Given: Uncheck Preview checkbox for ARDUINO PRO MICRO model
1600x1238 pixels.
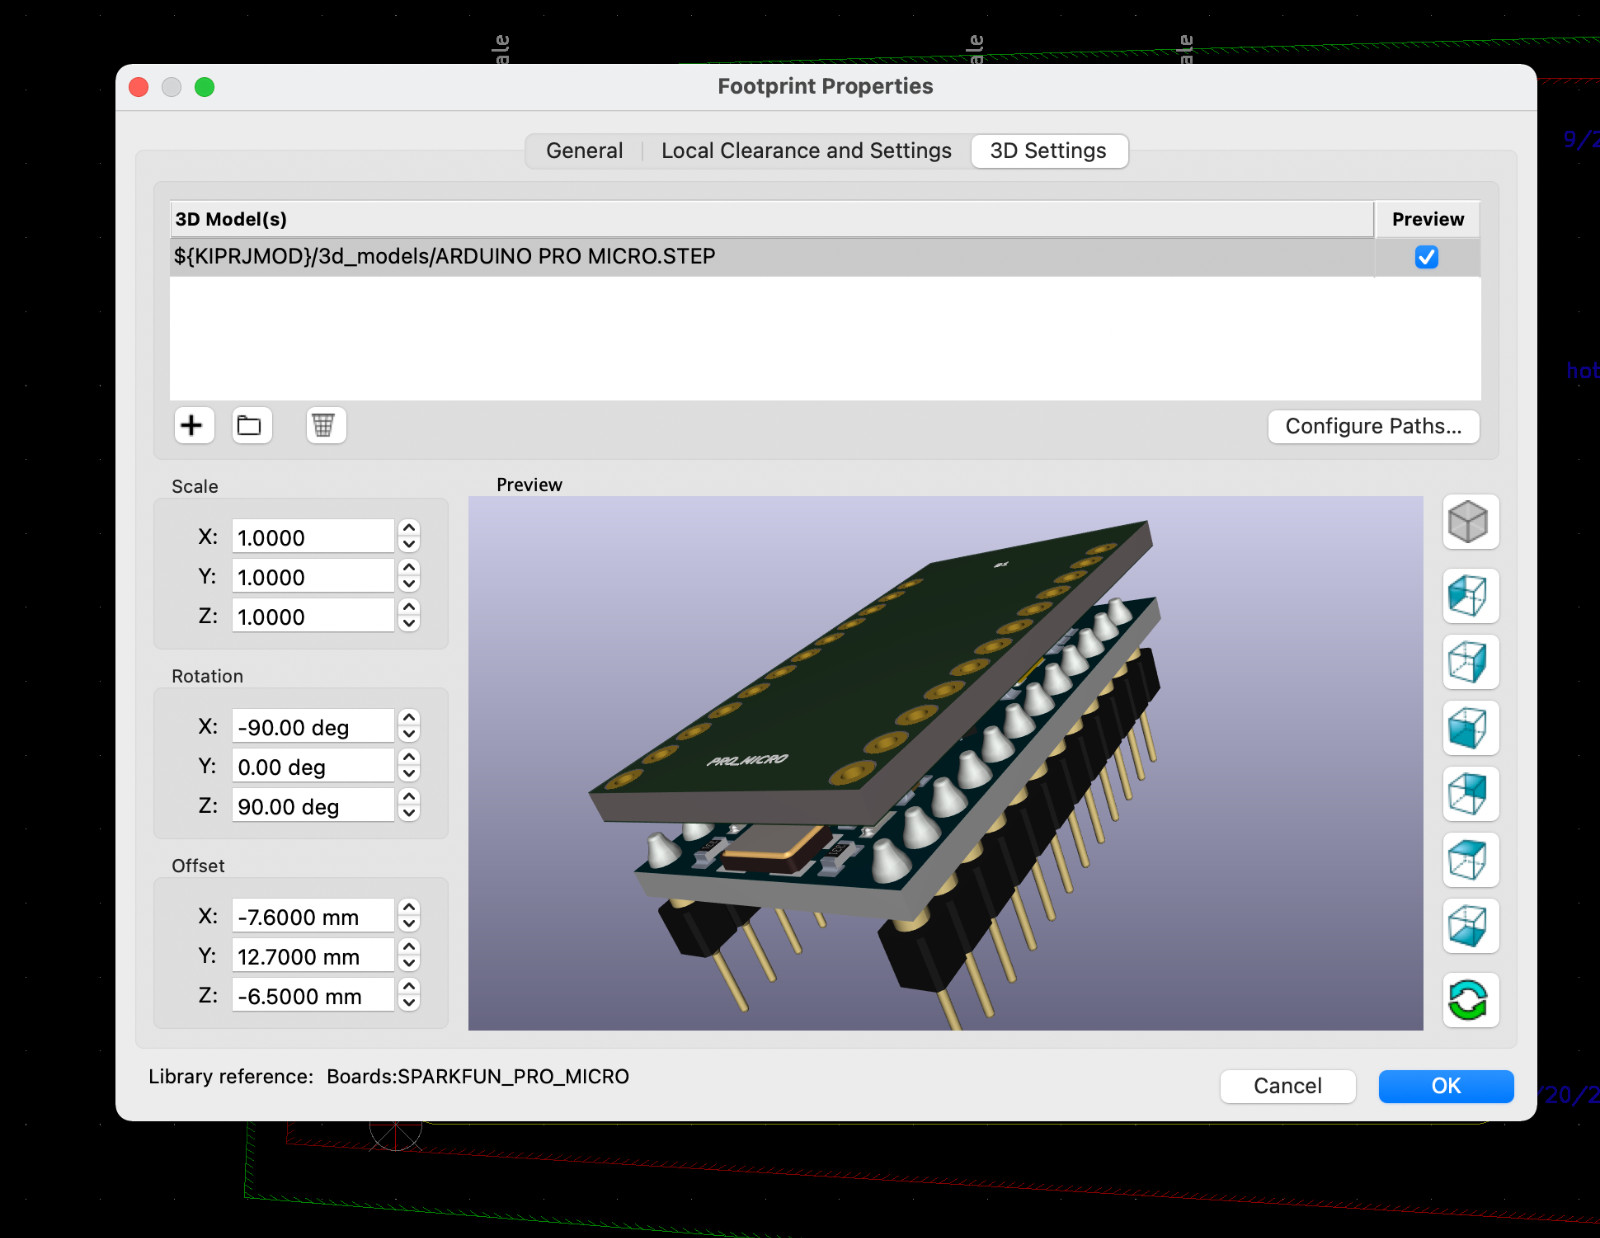Looking at the screenshot, I should point(1427,257).
